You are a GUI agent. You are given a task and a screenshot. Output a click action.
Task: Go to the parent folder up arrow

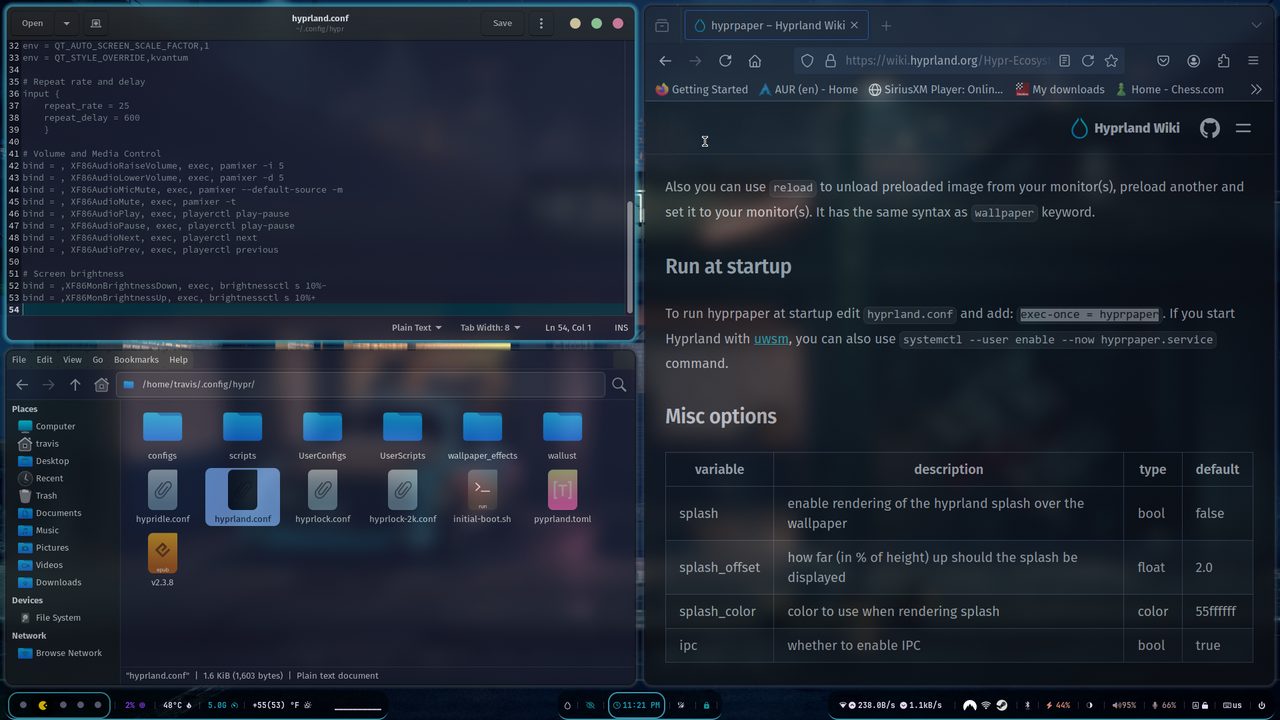(x=75, y=384)
